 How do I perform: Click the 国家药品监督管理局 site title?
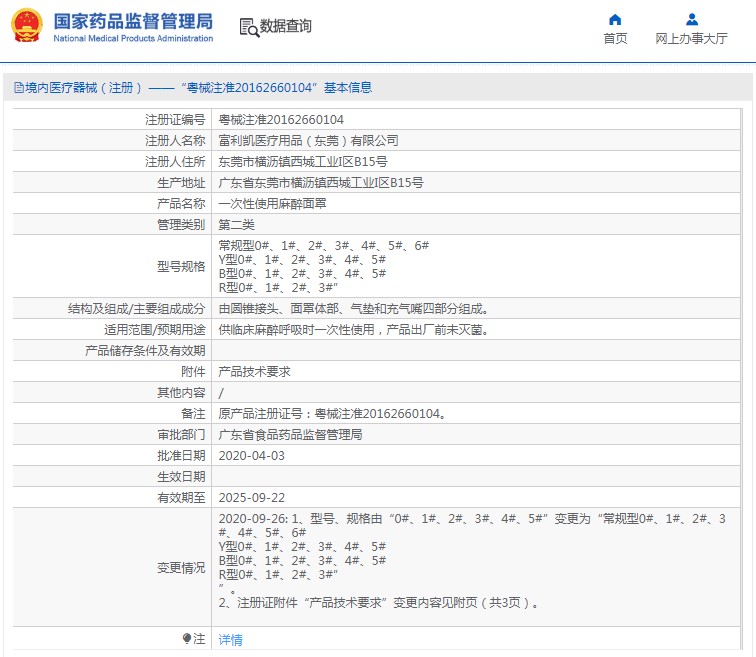pos(132,21)
